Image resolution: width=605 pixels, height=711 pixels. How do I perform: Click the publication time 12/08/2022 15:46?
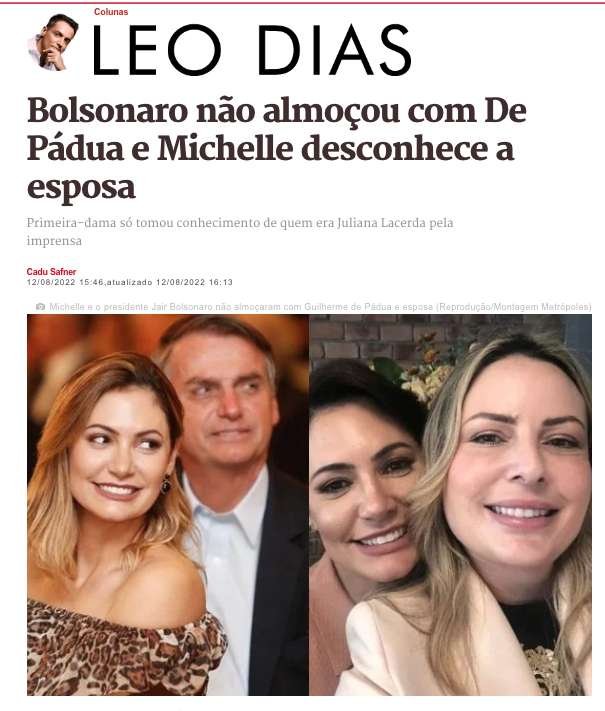(65, 282)
